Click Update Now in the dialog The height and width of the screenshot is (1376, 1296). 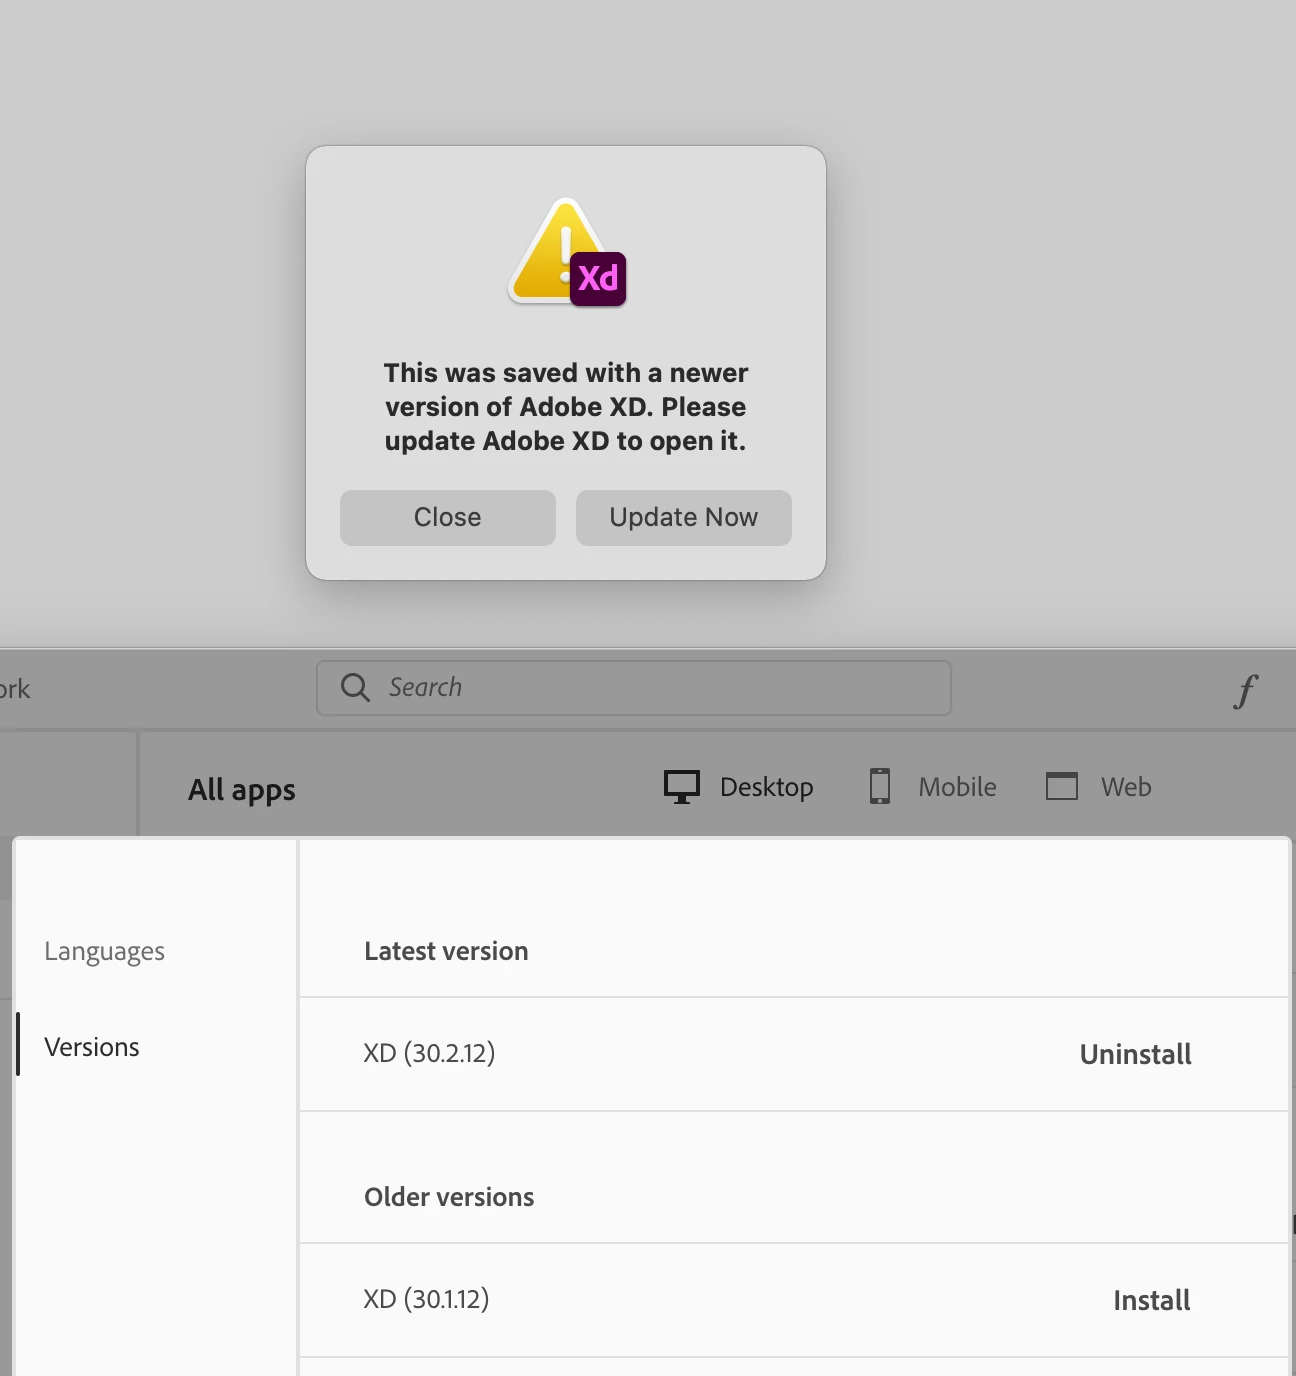coord(683,517)
